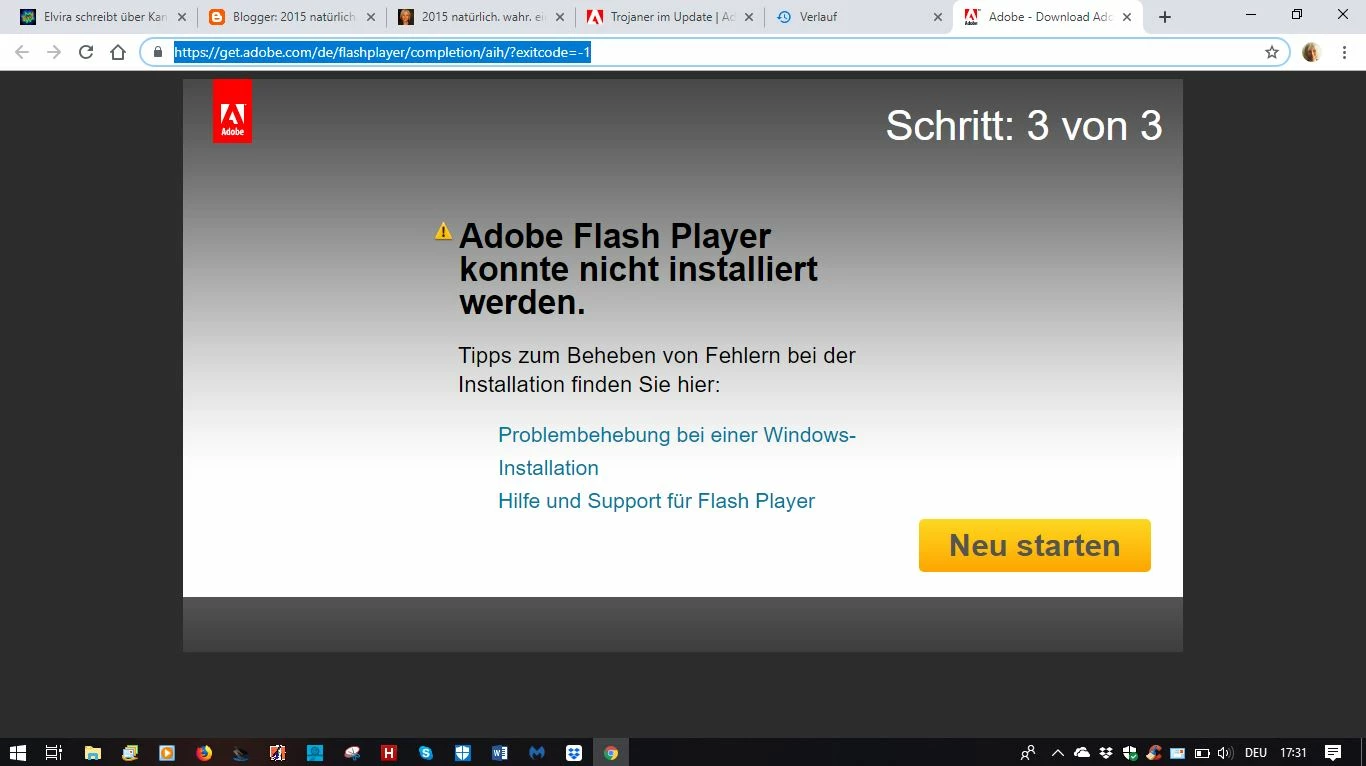
Task: Click the Schritt: 3 von 3 heading
Action: [1024, 126]
